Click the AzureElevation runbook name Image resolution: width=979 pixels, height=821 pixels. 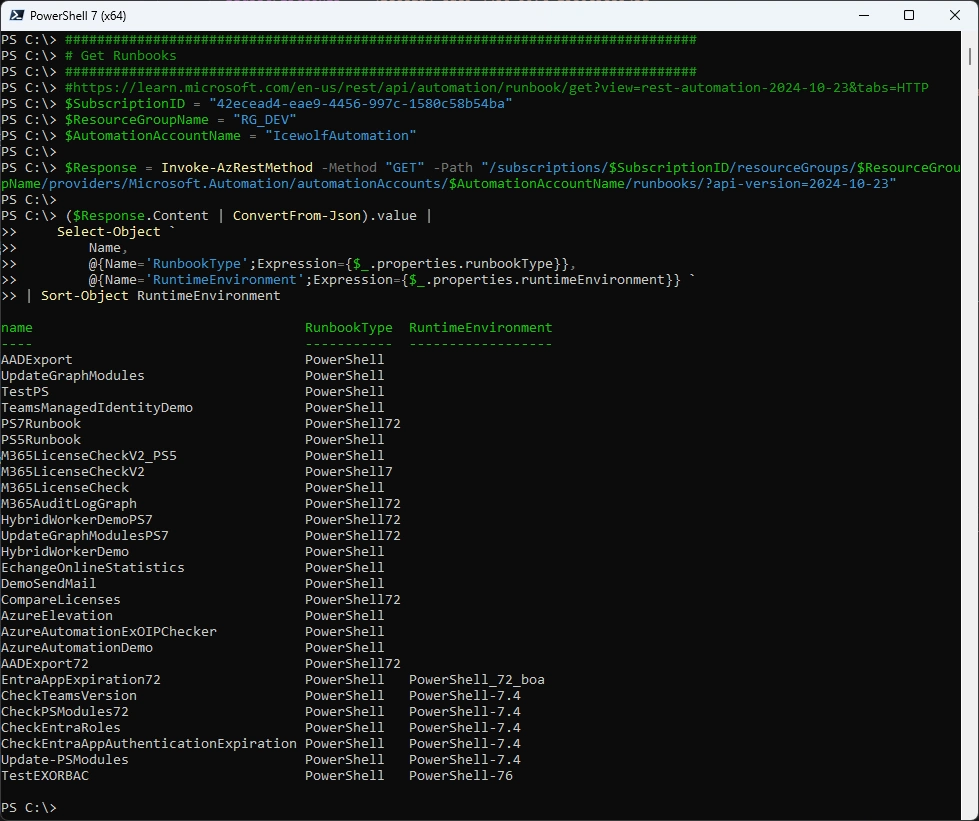(x=57, y=616)
